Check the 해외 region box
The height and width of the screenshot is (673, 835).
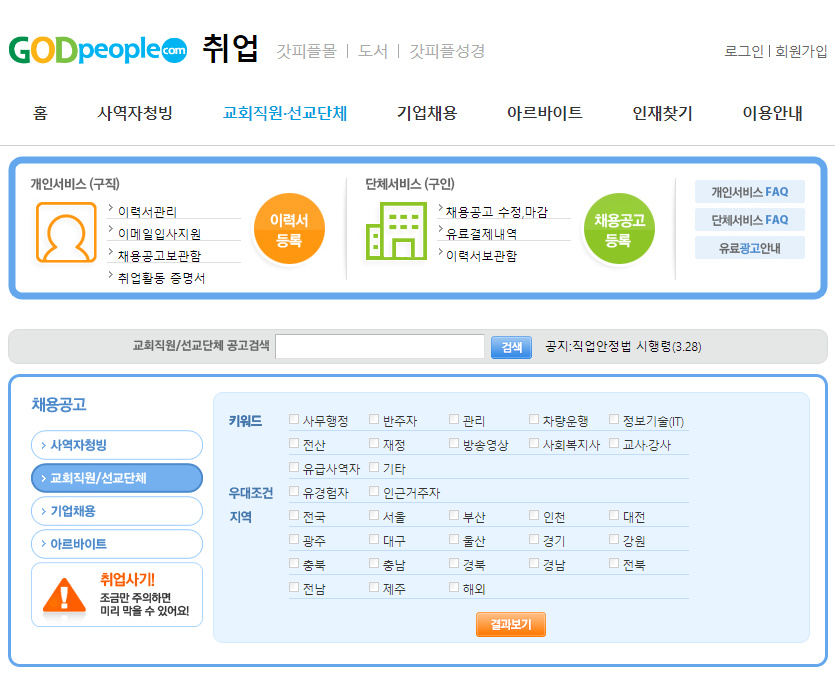(x=454, y=587)
